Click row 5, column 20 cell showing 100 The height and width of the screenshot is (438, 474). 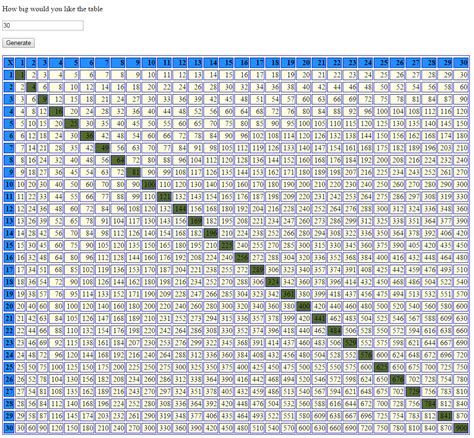304,124
